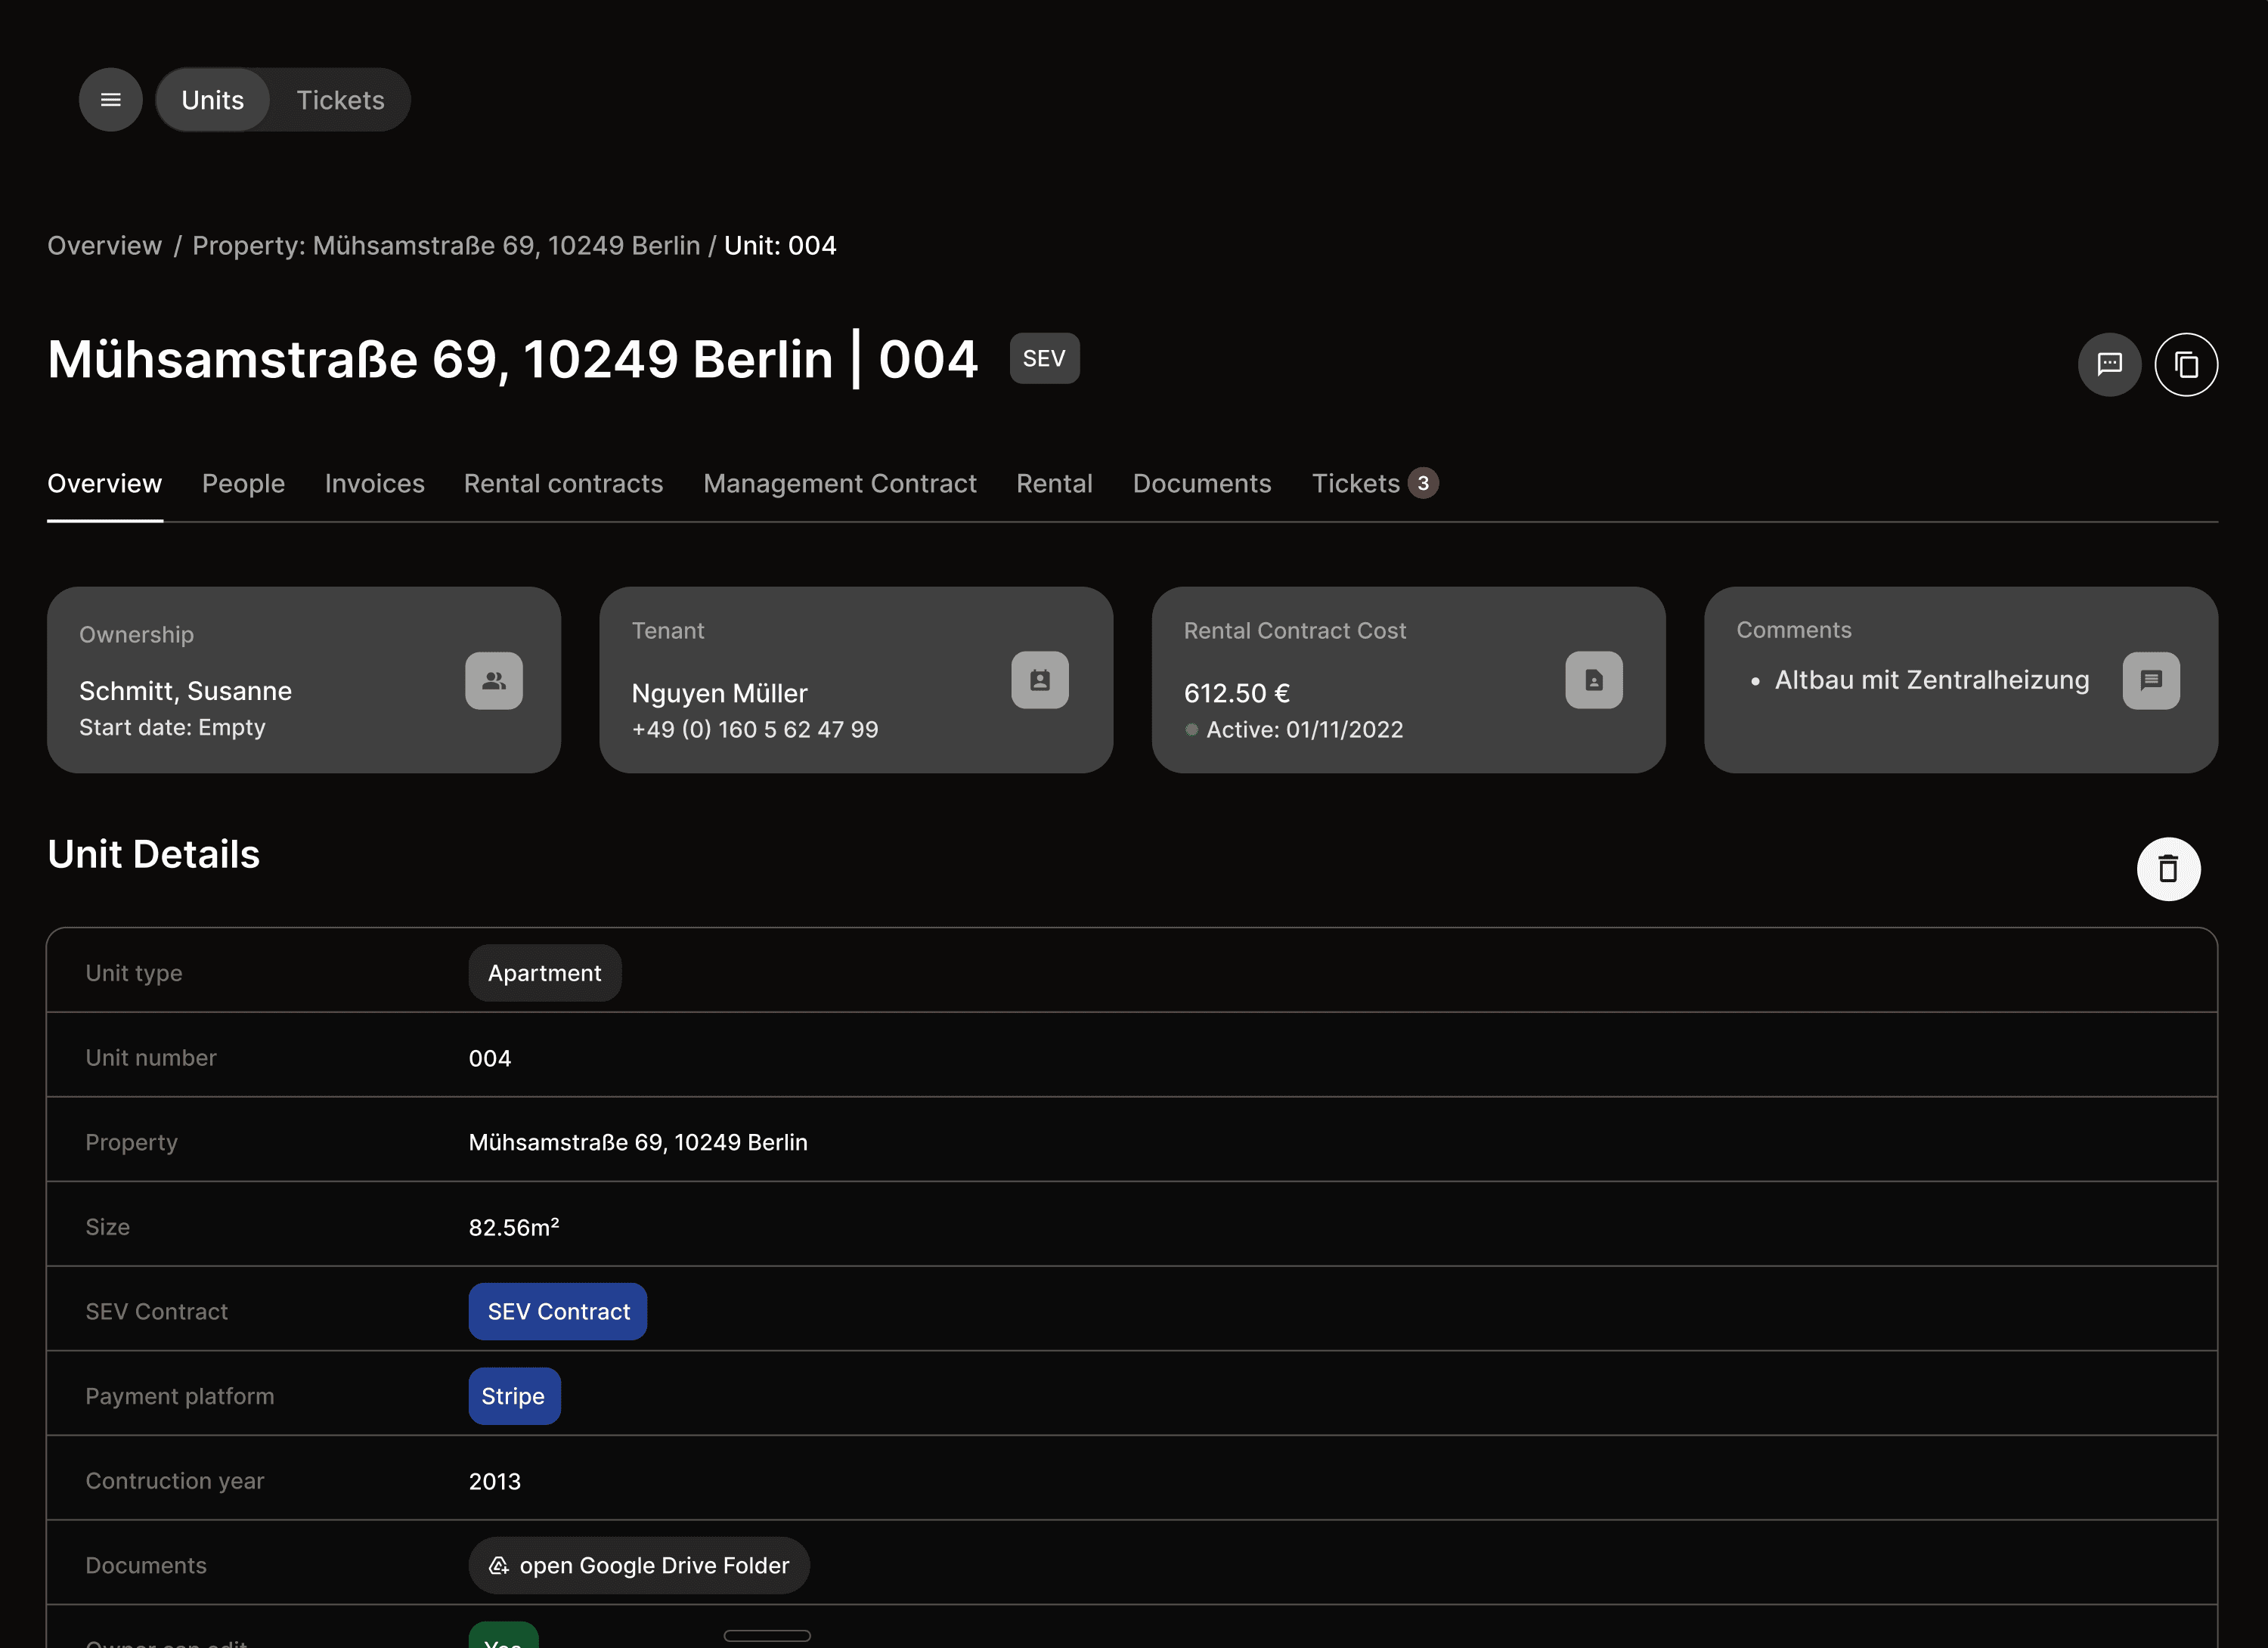Switch to the People tab
The image size is (2268, 1648).
243,483
